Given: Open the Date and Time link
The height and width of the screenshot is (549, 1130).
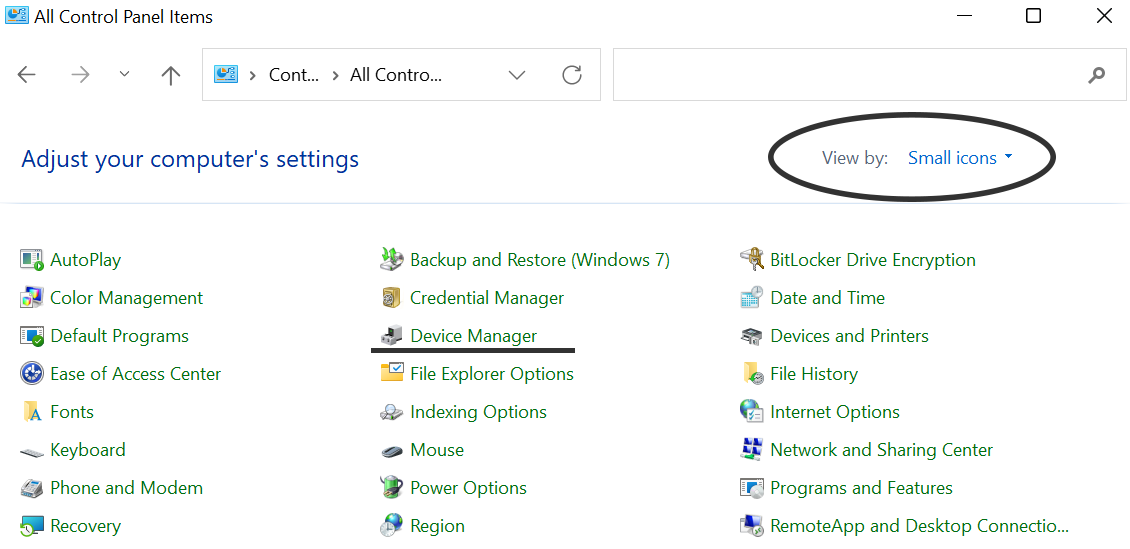Looking at the screenshot, I should pos(827,298).
